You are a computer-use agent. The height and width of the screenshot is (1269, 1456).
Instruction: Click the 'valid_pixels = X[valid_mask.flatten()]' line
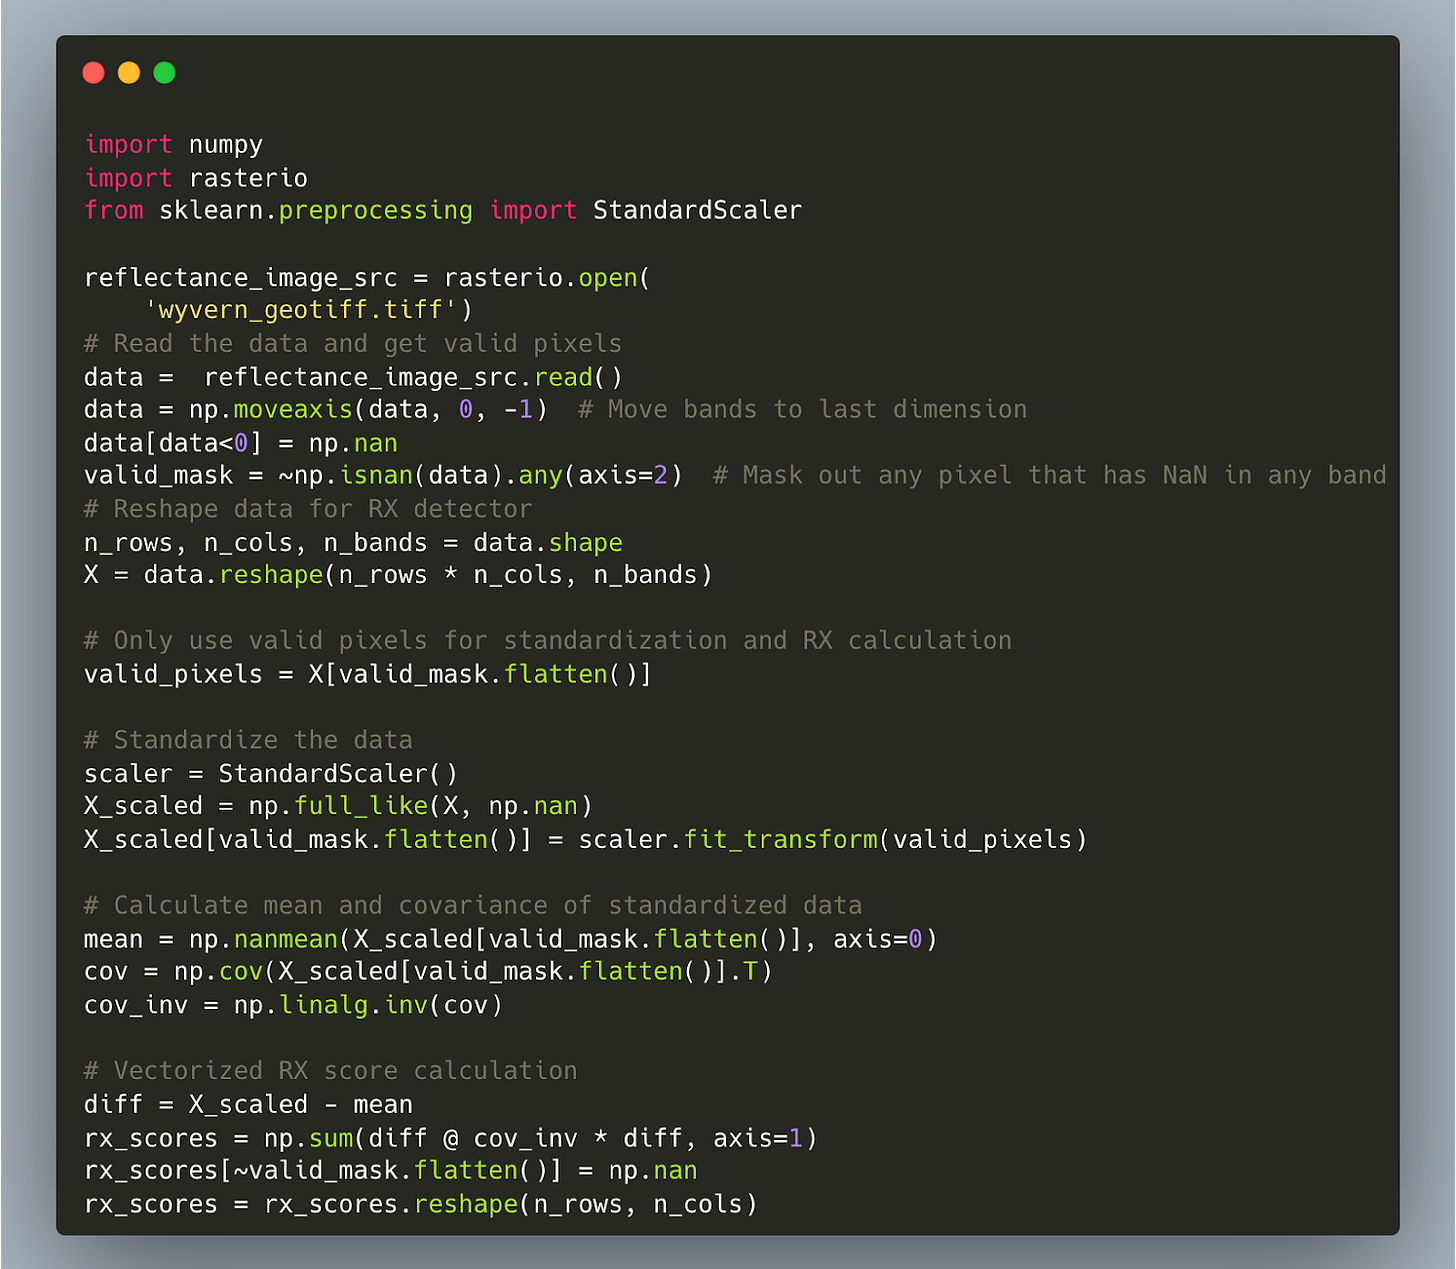368,675
